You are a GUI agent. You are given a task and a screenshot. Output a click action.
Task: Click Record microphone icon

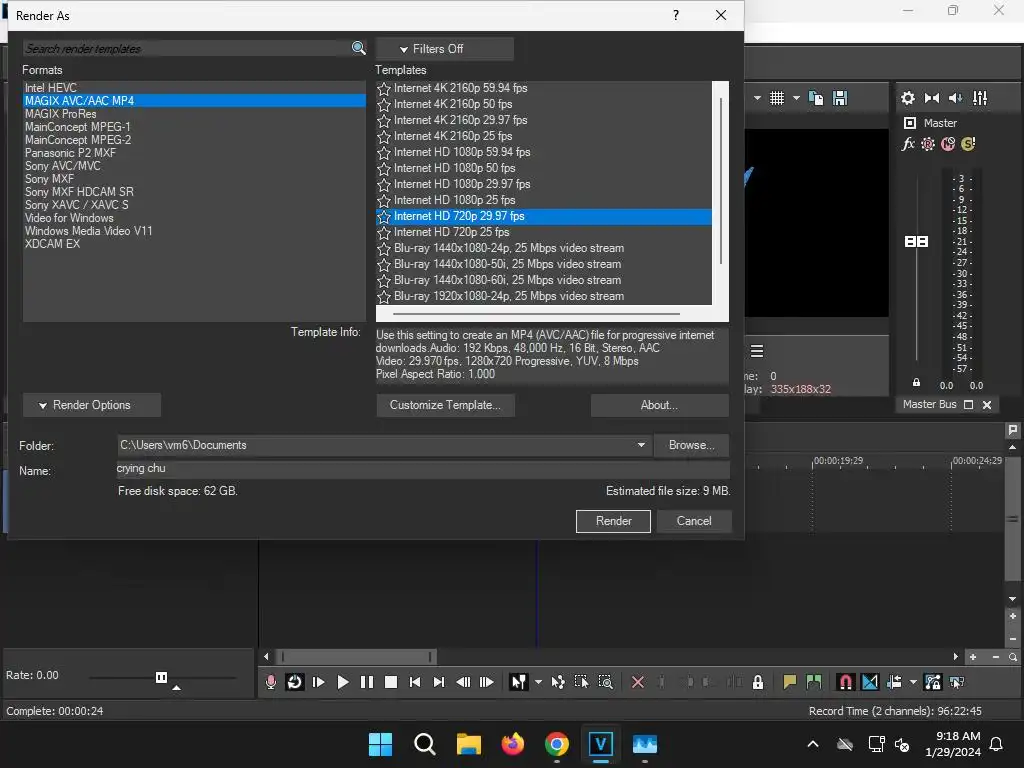[x=271, y=682]
